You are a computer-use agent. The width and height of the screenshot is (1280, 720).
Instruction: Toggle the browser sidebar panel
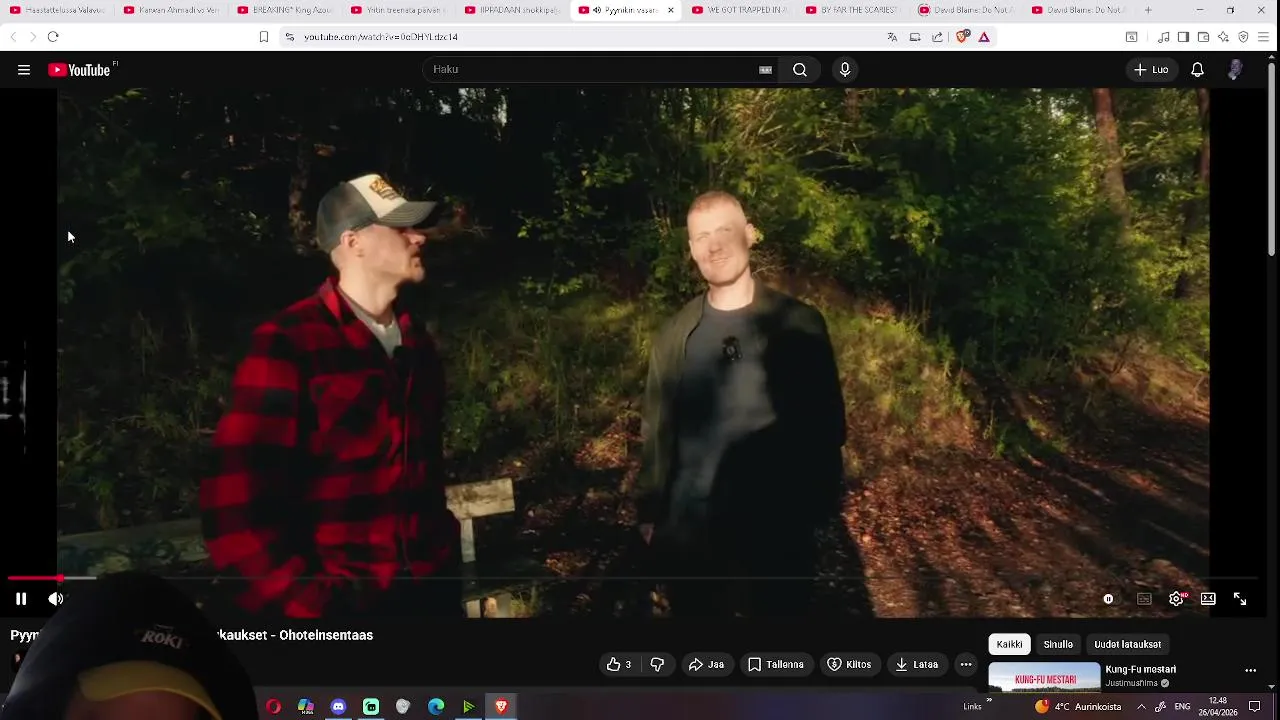(1183, 37)
